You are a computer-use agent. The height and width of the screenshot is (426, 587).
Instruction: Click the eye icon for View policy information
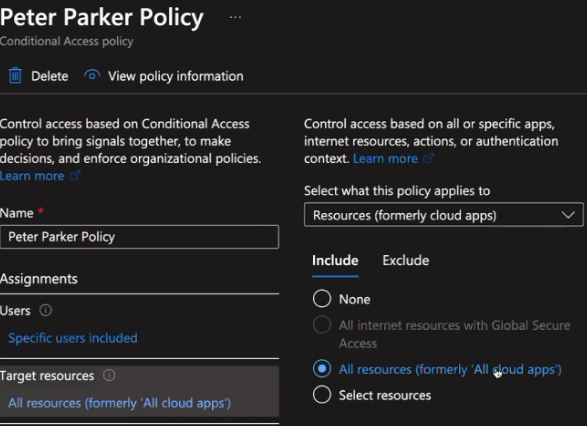[x=92, y=75]
